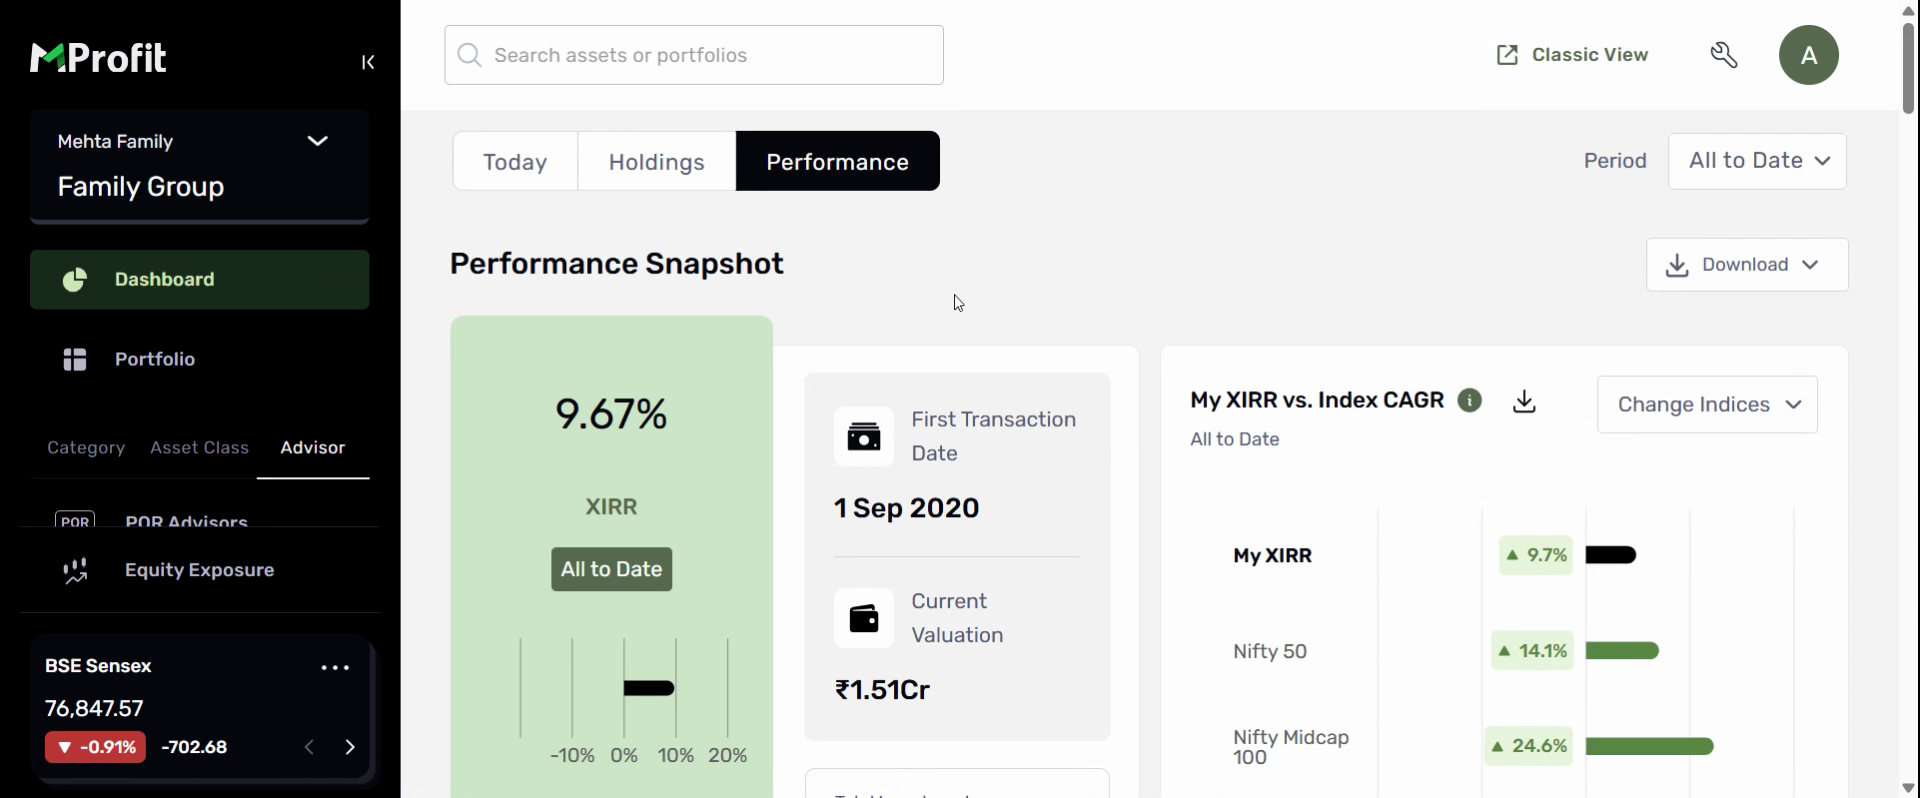The image size is (1920, 798).
Task: Expand the Mehta Family group selector
Action: click(x=317, y=141)
